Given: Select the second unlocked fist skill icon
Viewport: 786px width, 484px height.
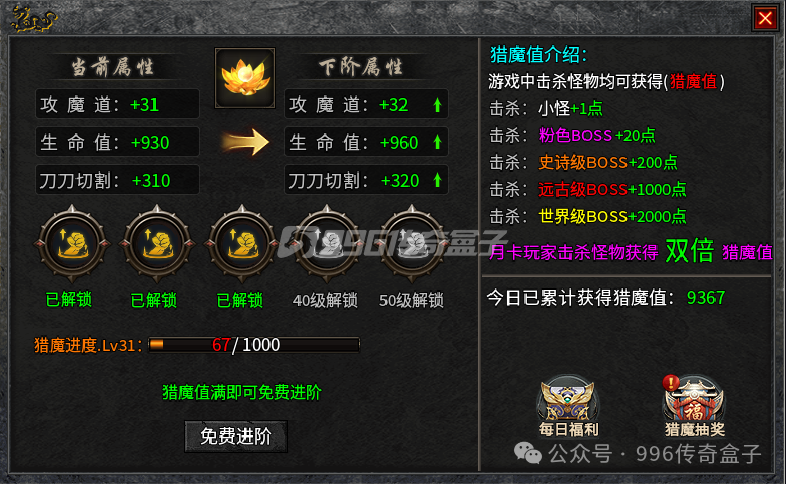Looking at the screenshot, I should coord(157,244).
